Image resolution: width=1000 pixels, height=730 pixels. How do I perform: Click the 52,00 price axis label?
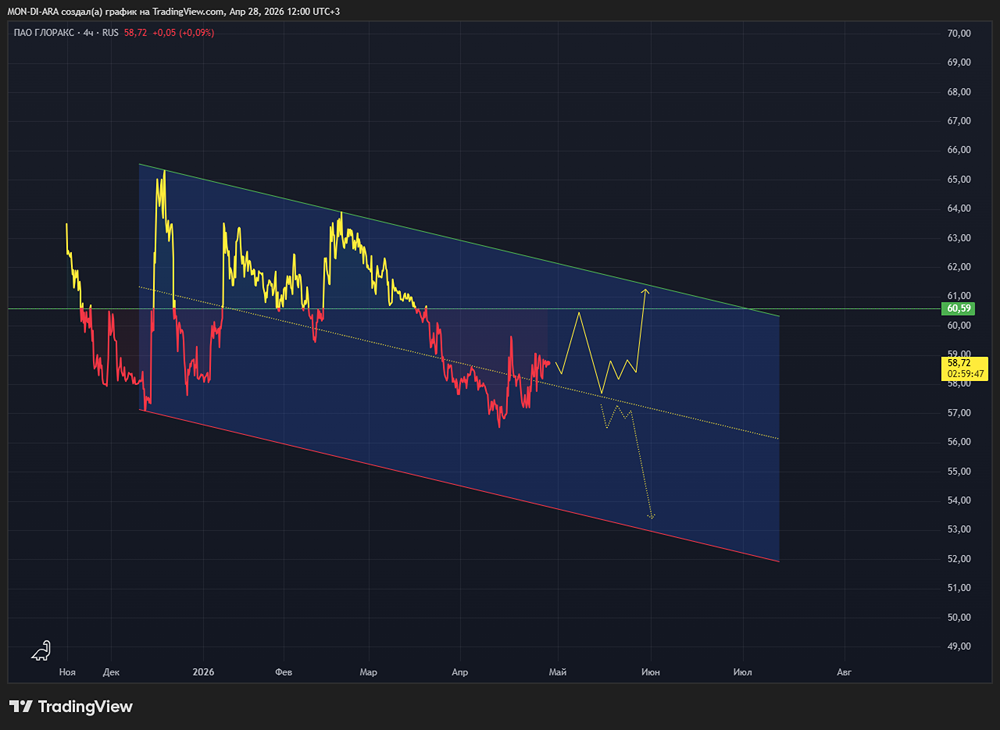click(959, 558)
